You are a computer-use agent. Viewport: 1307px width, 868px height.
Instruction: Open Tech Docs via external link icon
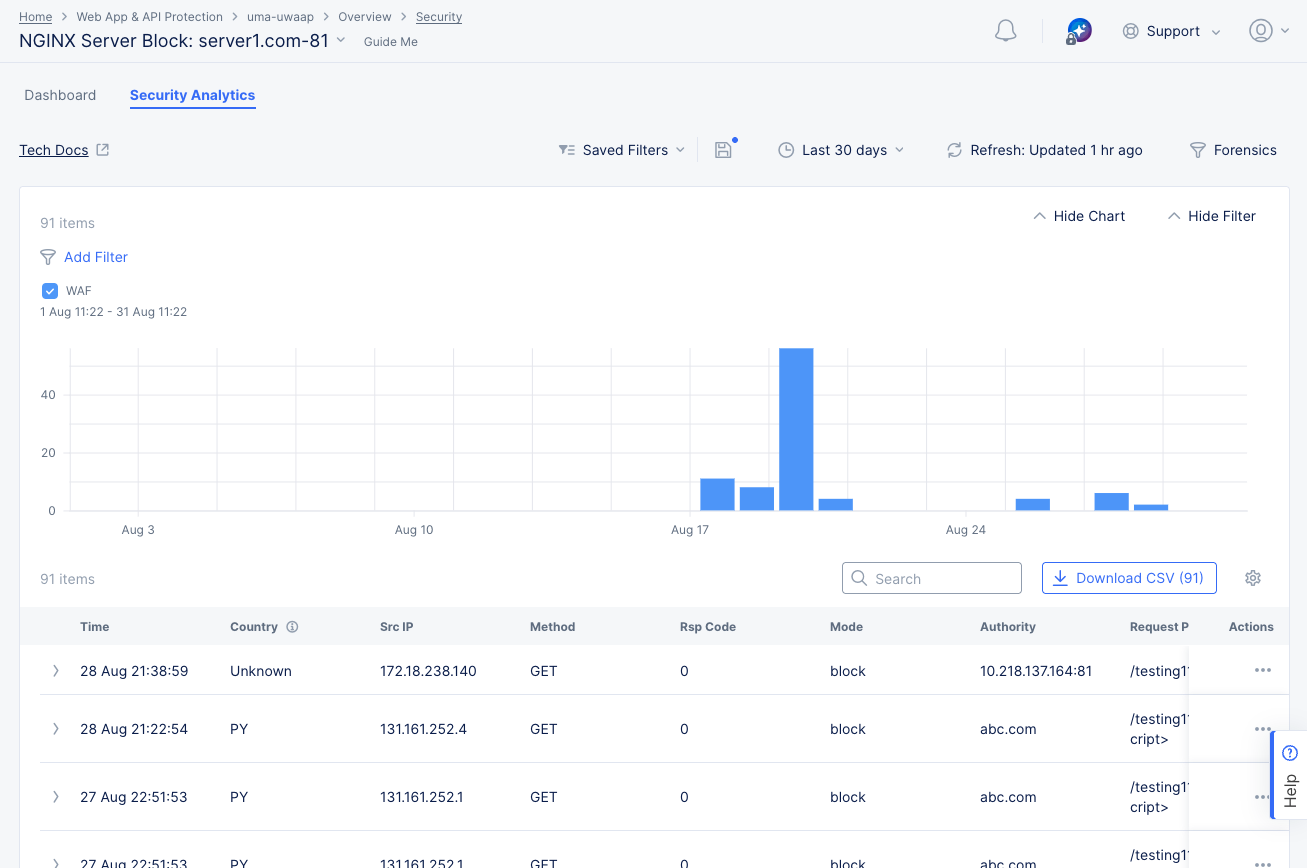point(101,148)
